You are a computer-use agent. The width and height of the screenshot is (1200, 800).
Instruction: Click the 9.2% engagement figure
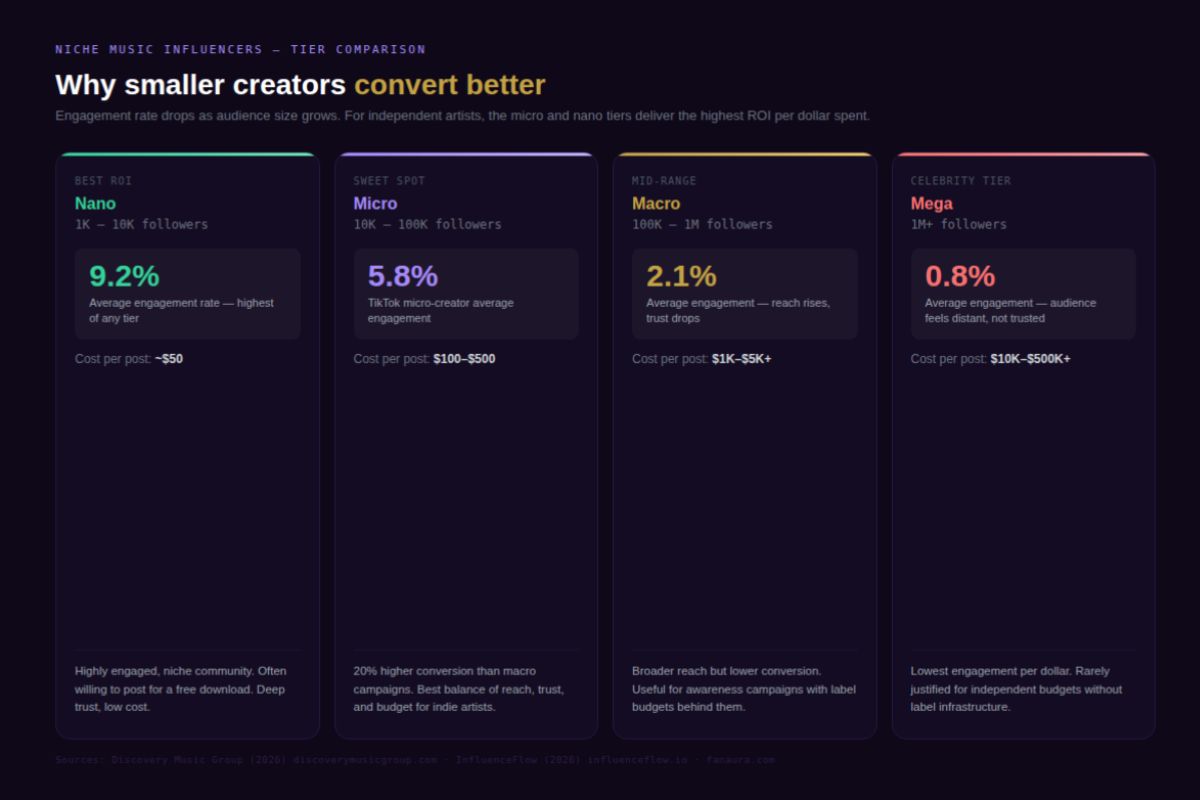(x=124, y=276)
